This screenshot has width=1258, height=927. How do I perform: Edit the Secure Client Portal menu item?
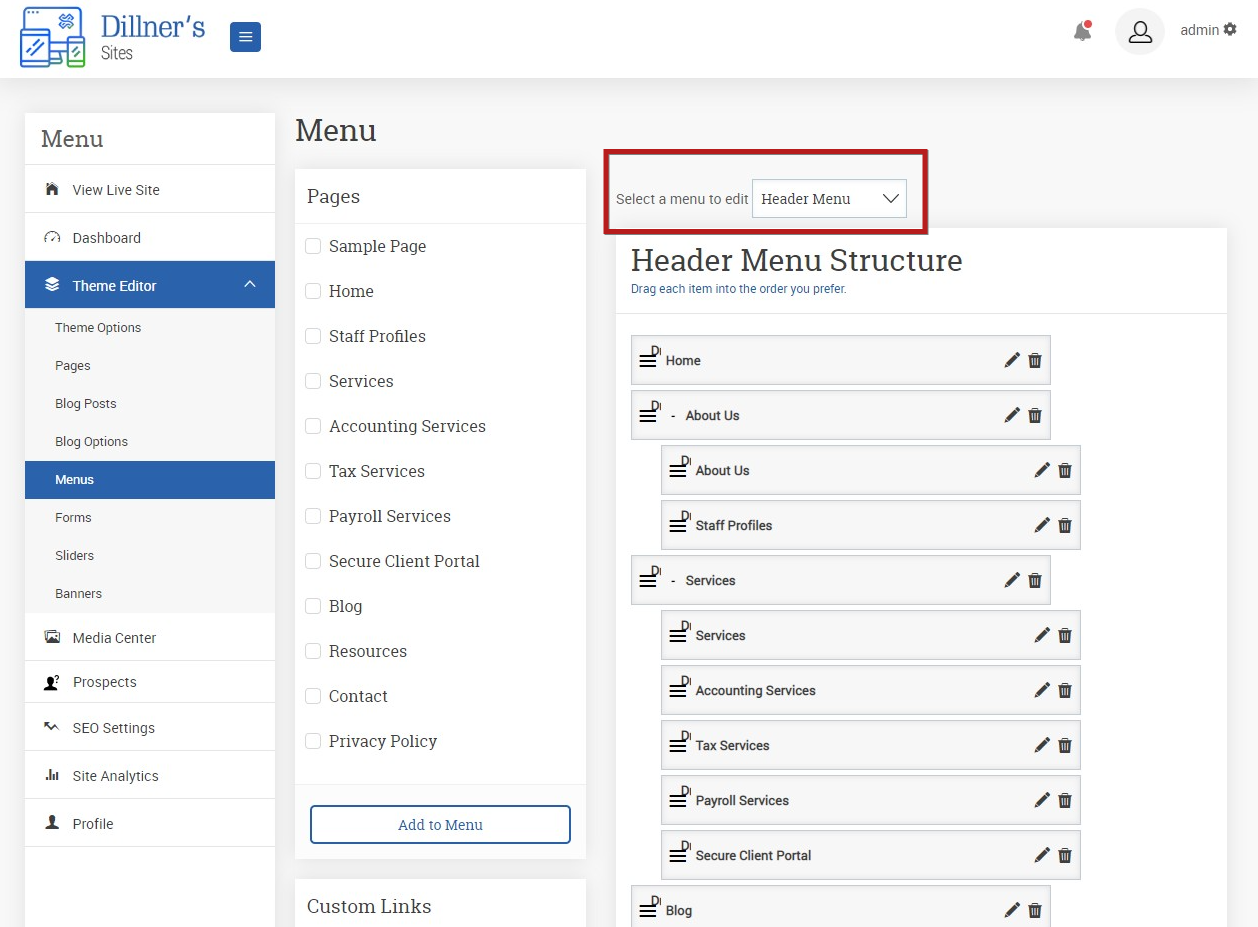point(1042,855)
